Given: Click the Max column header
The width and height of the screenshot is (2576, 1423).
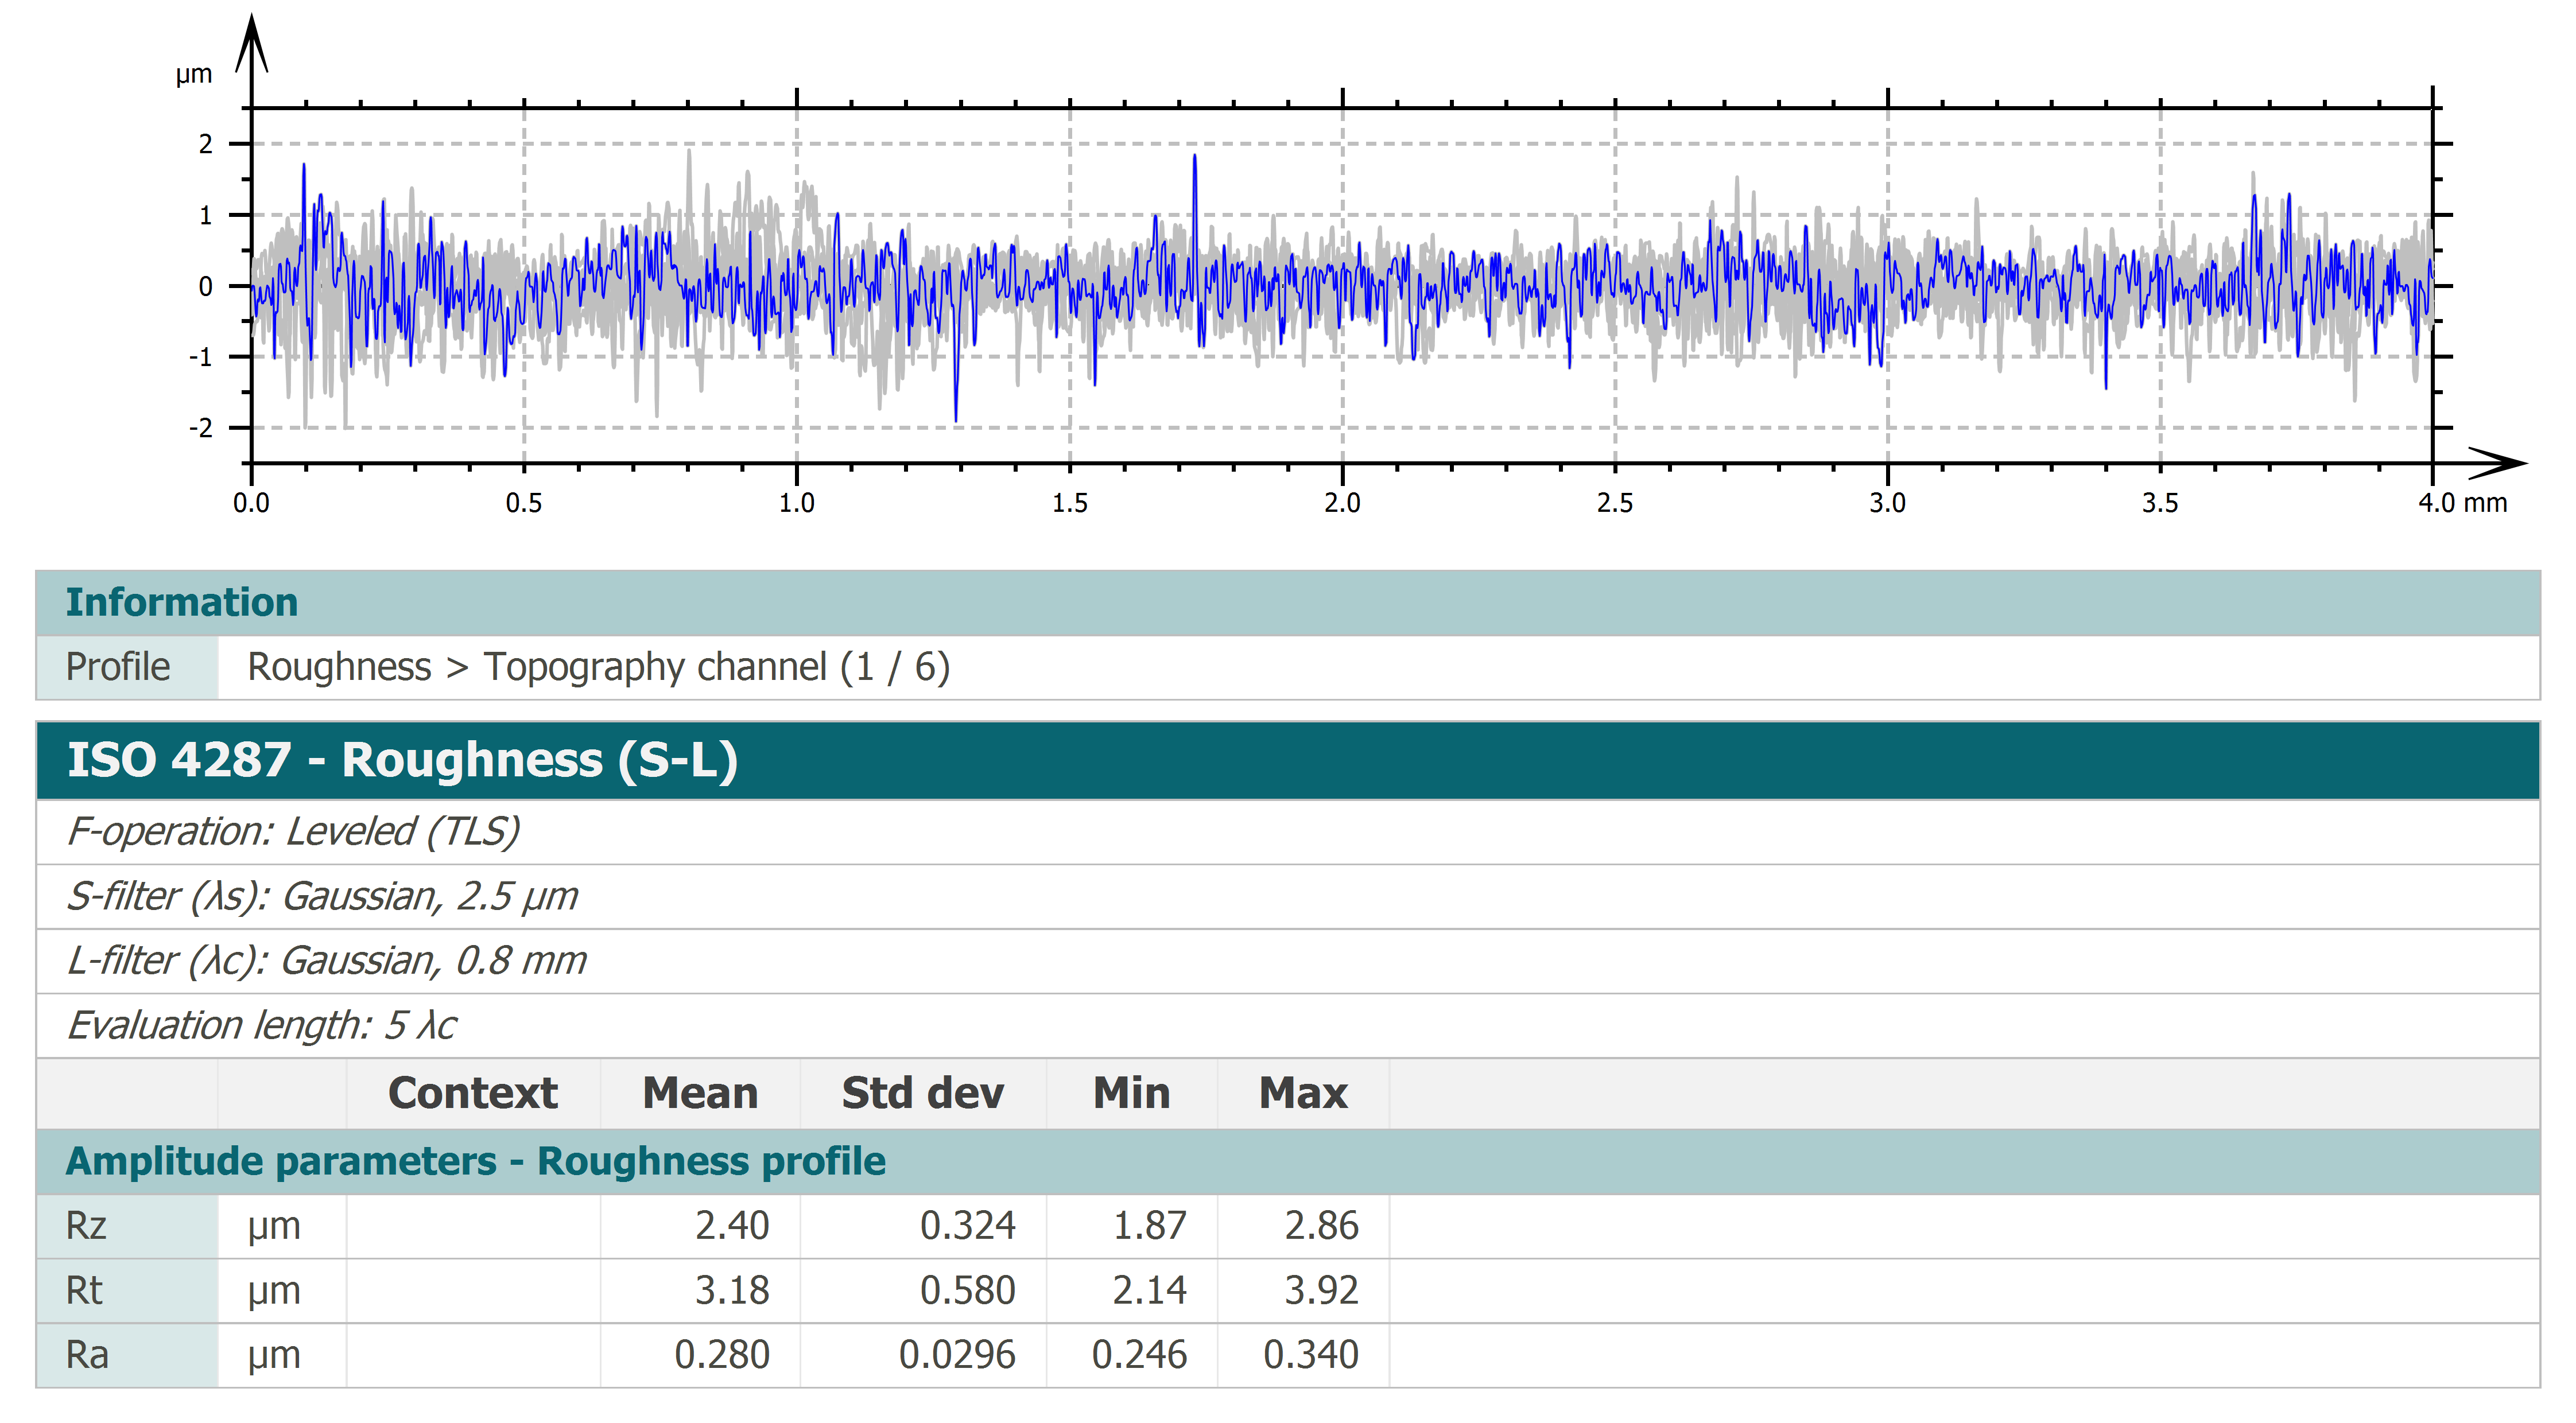Looking at the screenshot, I should (x=1303, y=1093).
